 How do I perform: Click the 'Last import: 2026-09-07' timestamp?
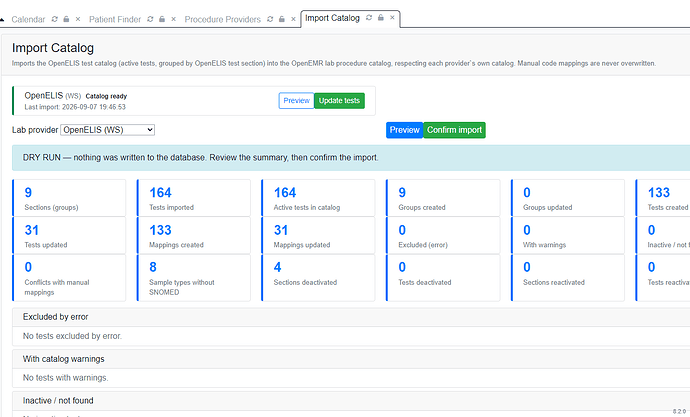click(x=75, y=107)
